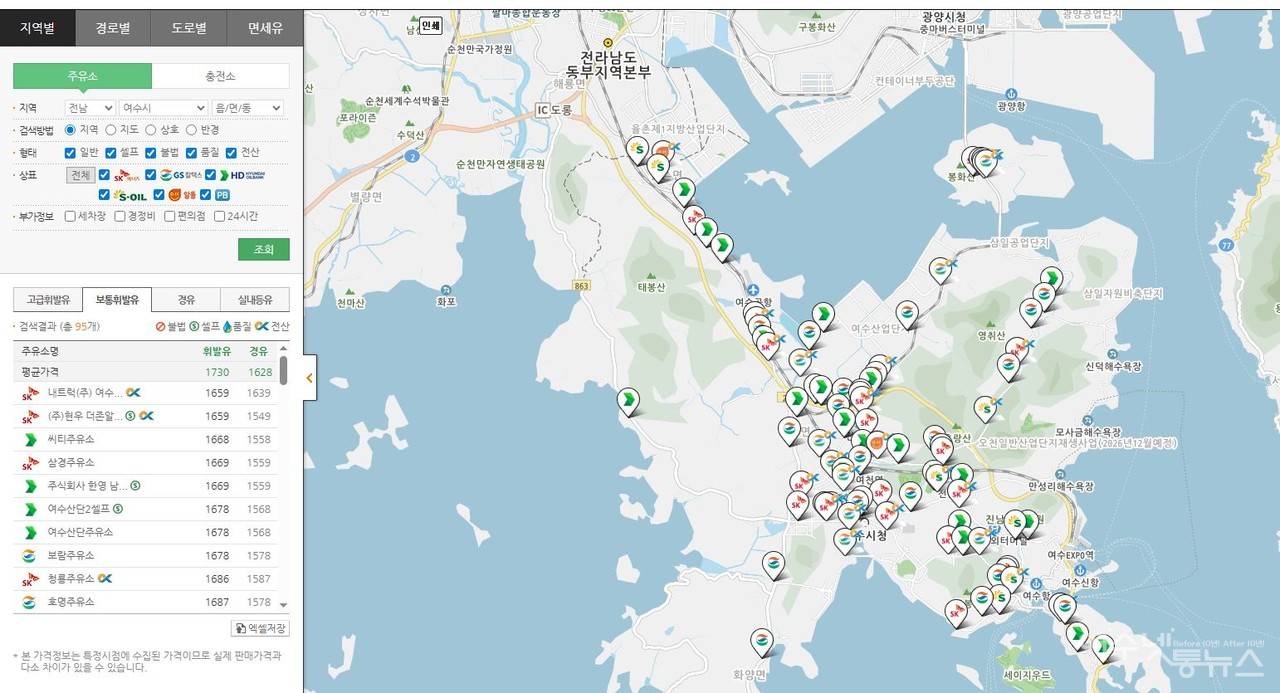Click the station list scrollbar thumb

click(x=283, y=370)
